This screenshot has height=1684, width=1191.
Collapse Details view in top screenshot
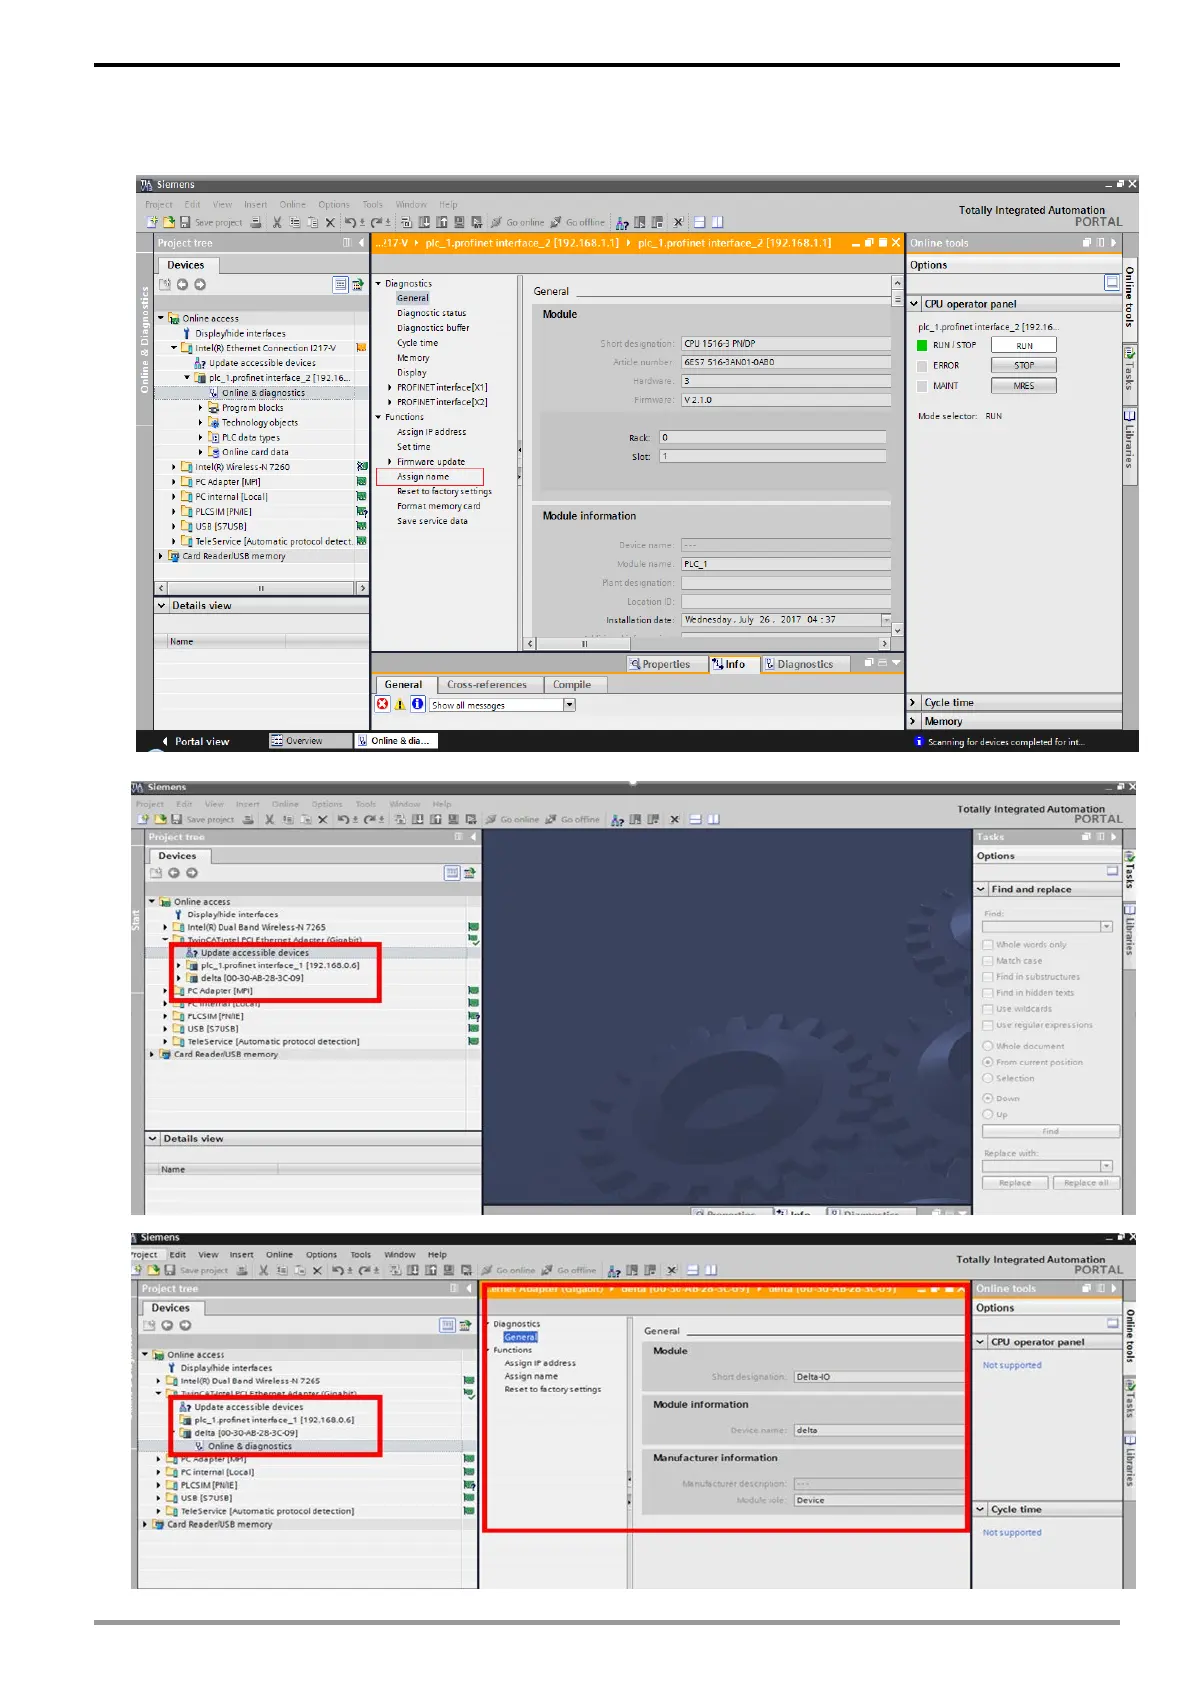pyautogui.click(x=161, y=605)
